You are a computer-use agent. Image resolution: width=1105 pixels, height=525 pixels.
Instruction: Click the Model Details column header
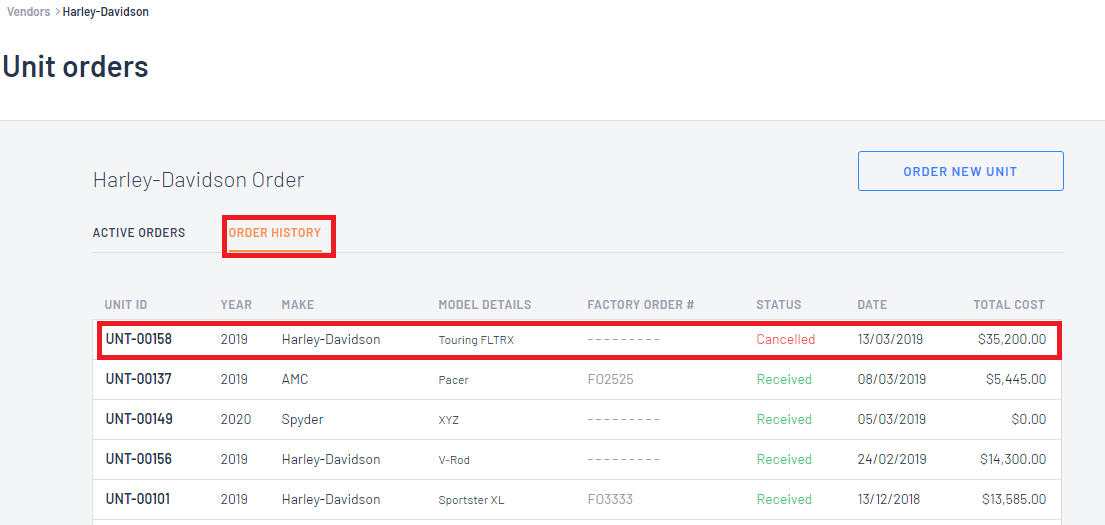[x=485, y=305]
